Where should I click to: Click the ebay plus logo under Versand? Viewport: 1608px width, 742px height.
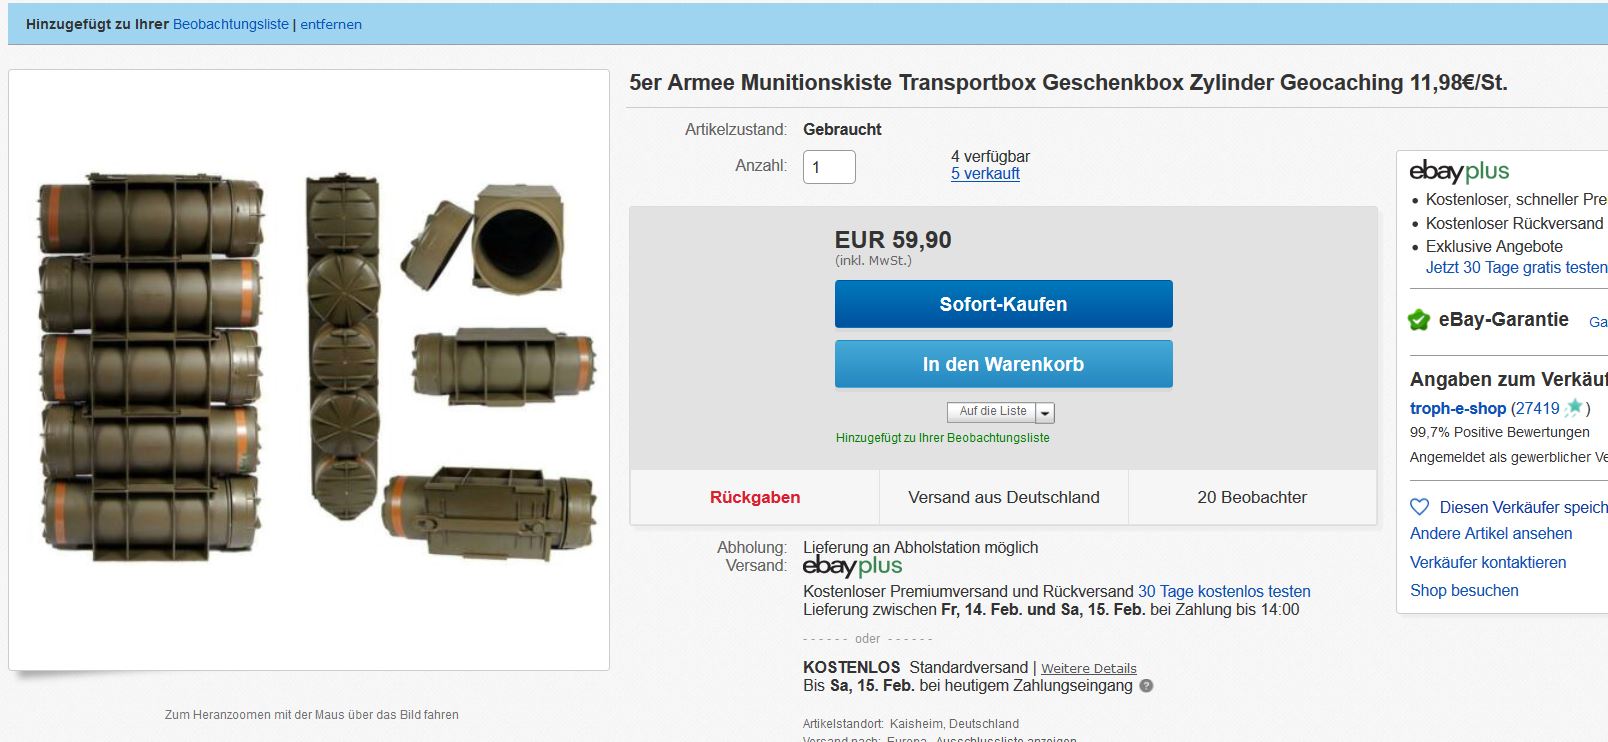[x=852, y=567]
